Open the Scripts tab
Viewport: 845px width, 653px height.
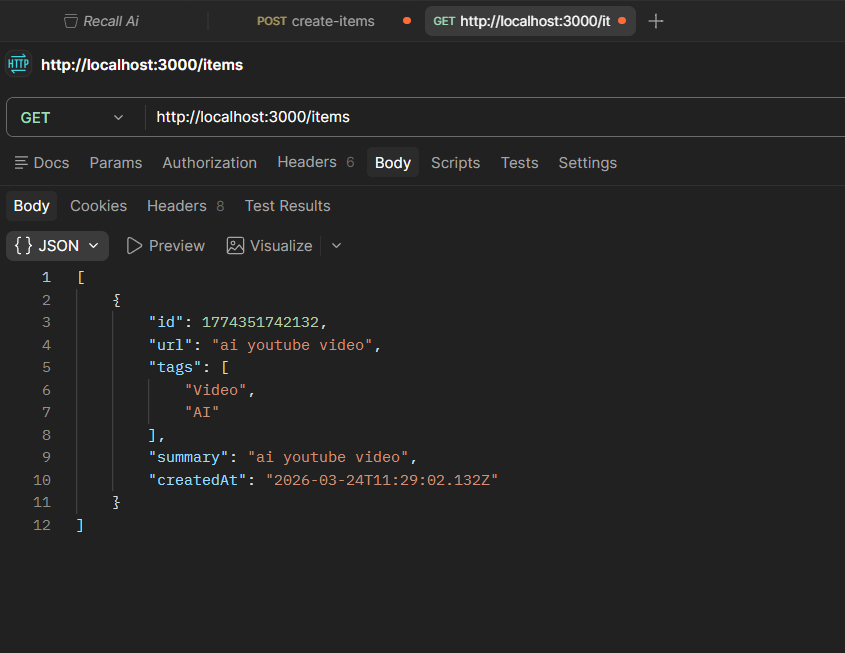tap(455, 163)
